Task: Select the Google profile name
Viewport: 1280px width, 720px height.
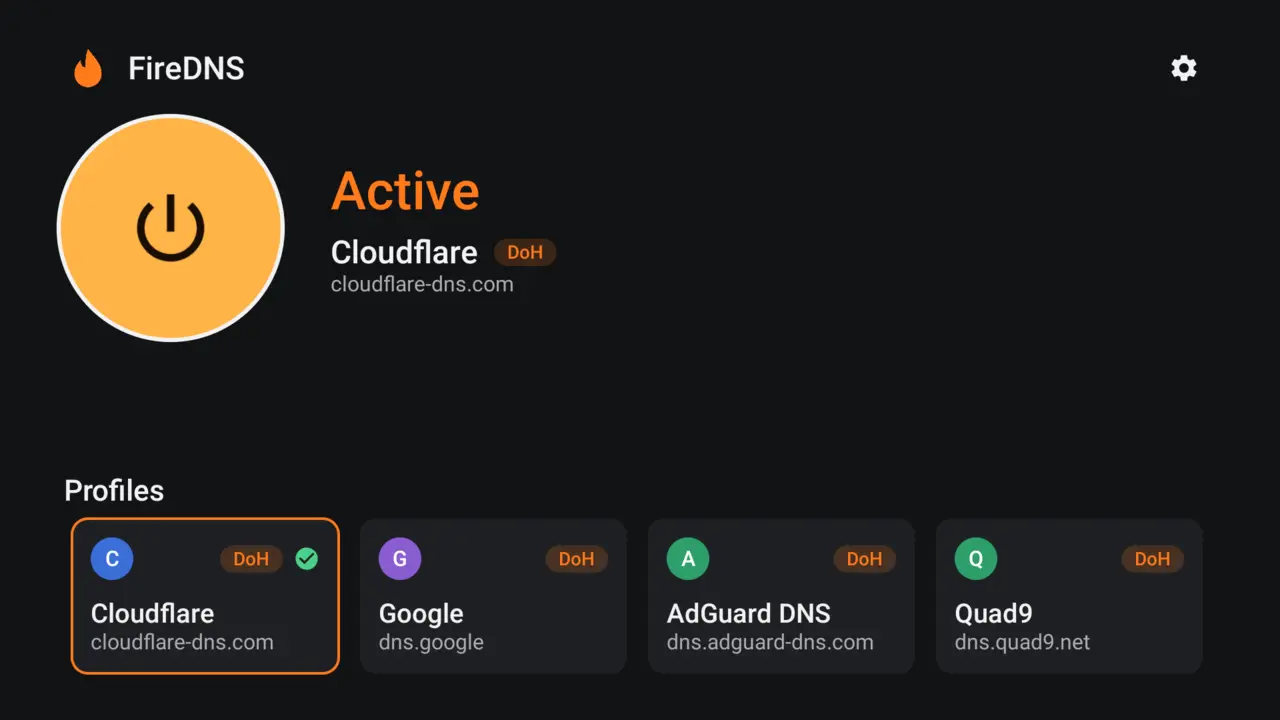Action: coord(421,613)
